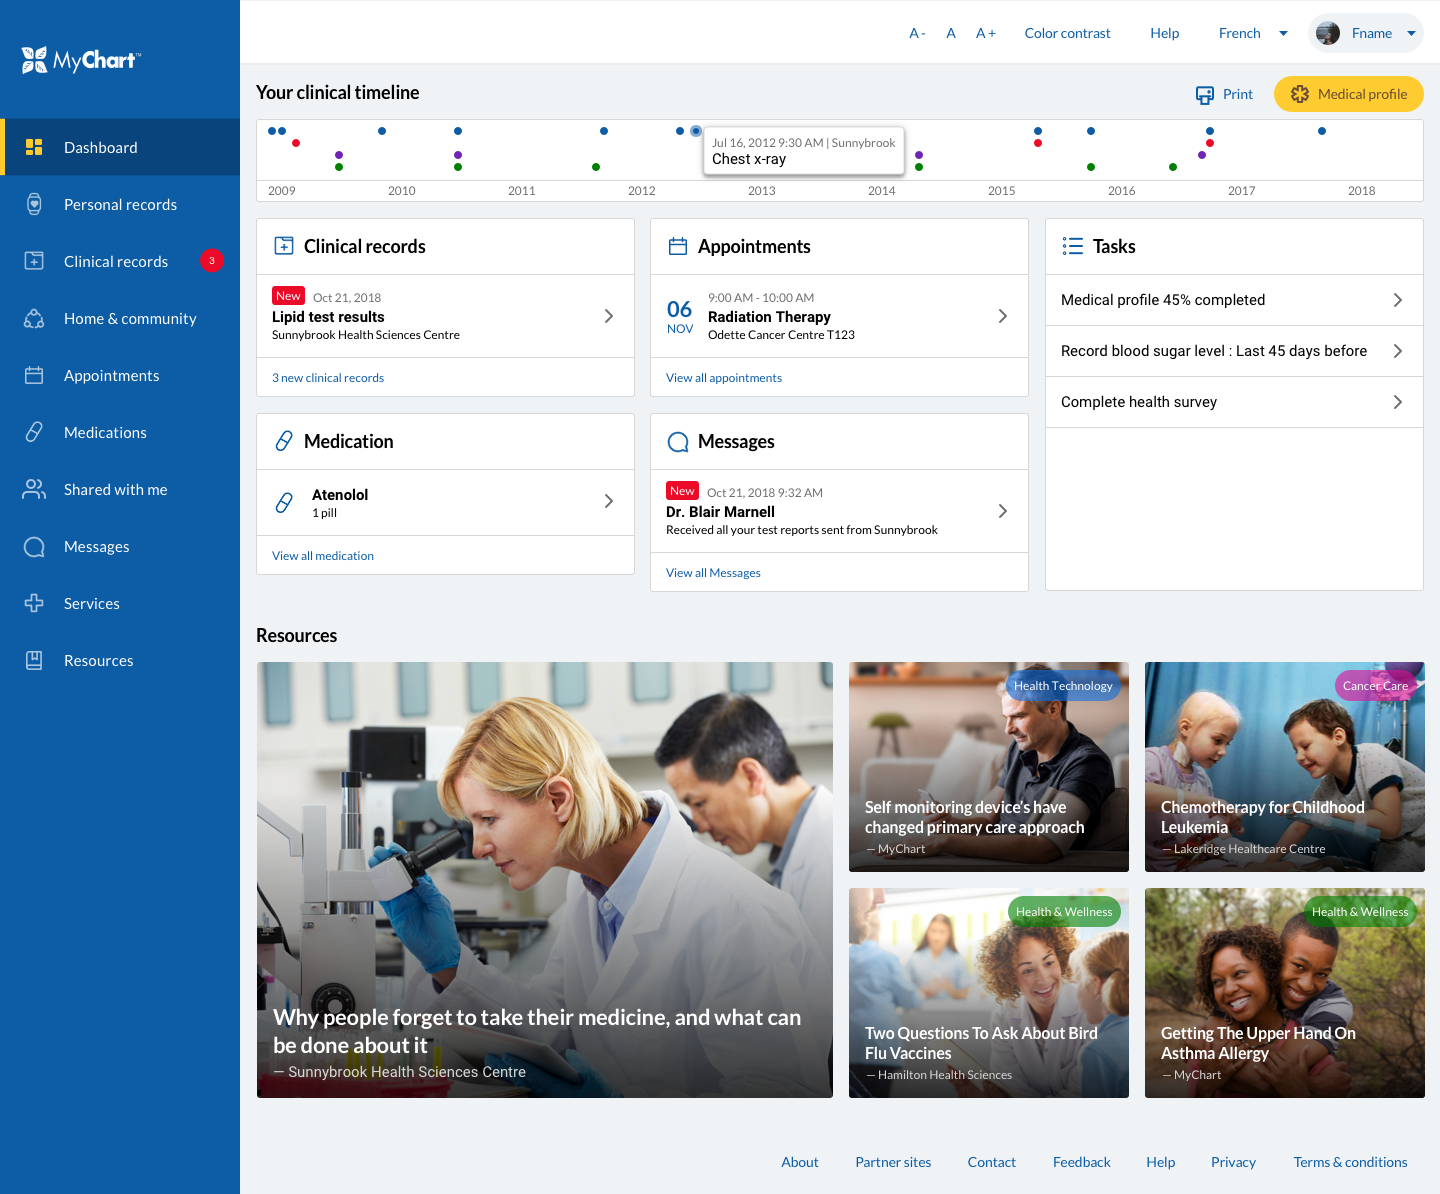Select the Chest x-ray marker on the timeline
Screen dimensions: 1440x1194
tap(695, 130)
